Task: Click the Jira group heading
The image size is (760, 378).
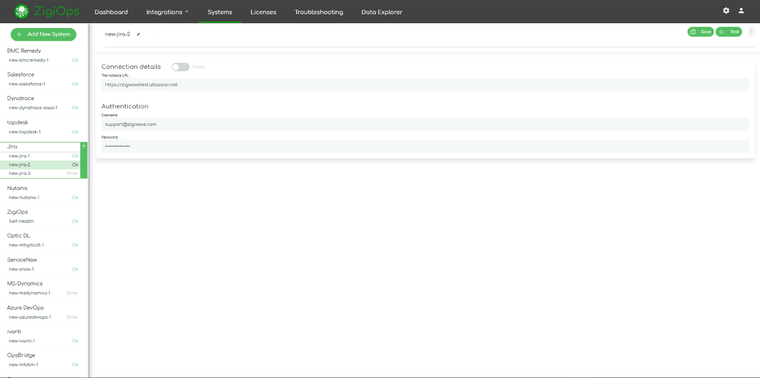Action: tap(13, 146)
